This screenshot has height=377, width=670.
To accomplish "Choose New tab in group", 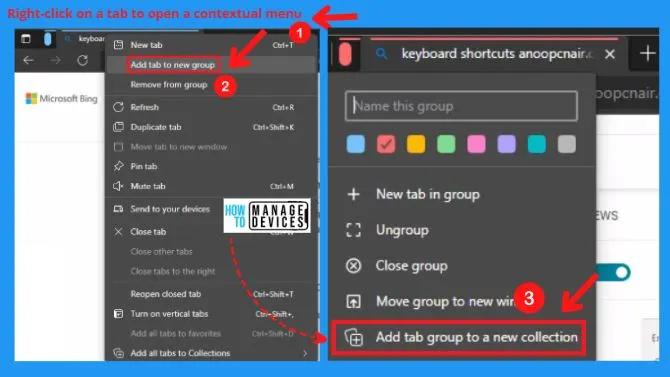I will pyautogui.click(x=428, y=194).
